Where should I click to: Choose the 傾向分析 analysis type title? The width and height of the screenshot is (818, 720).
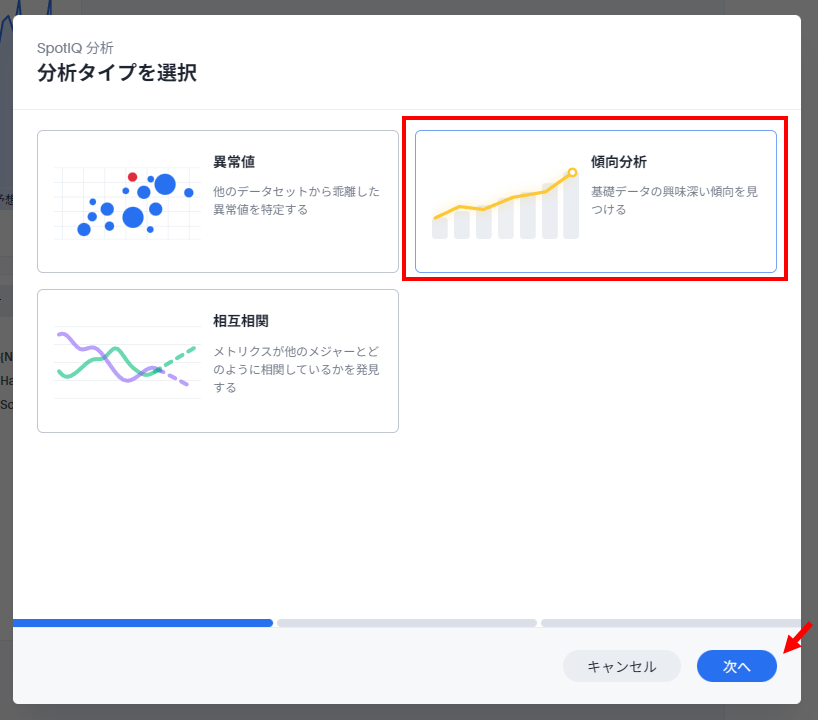tap(618, 162)
